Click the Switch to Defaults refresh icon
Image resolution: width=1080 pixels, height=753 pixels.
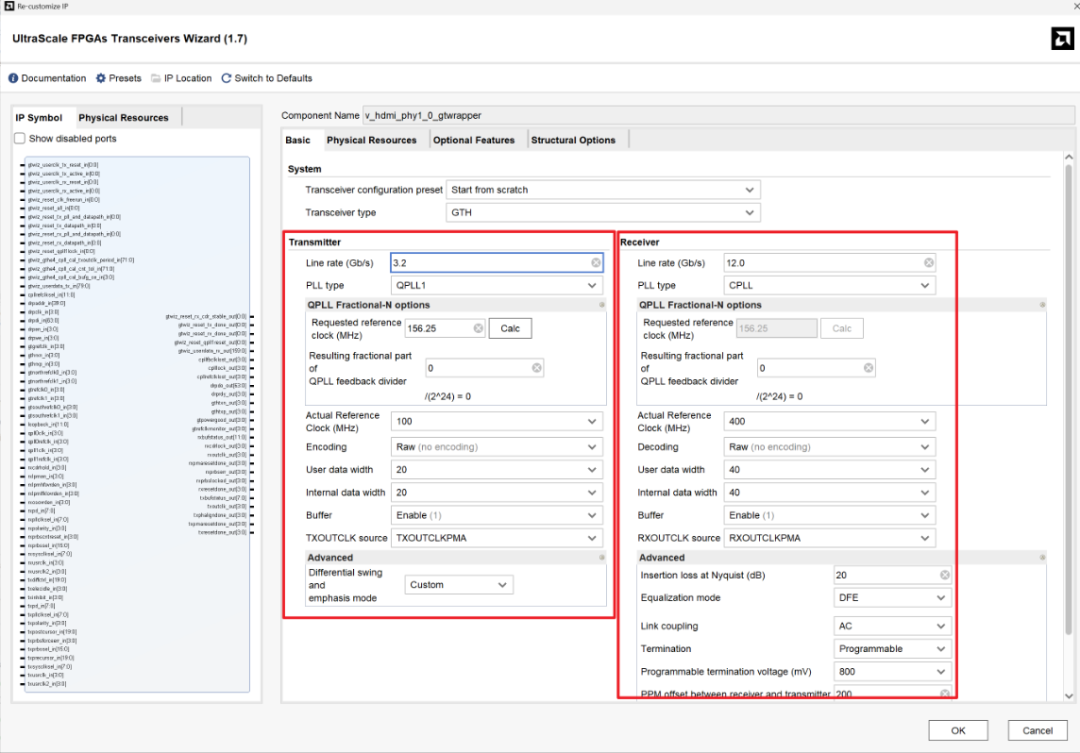[227, 78]
